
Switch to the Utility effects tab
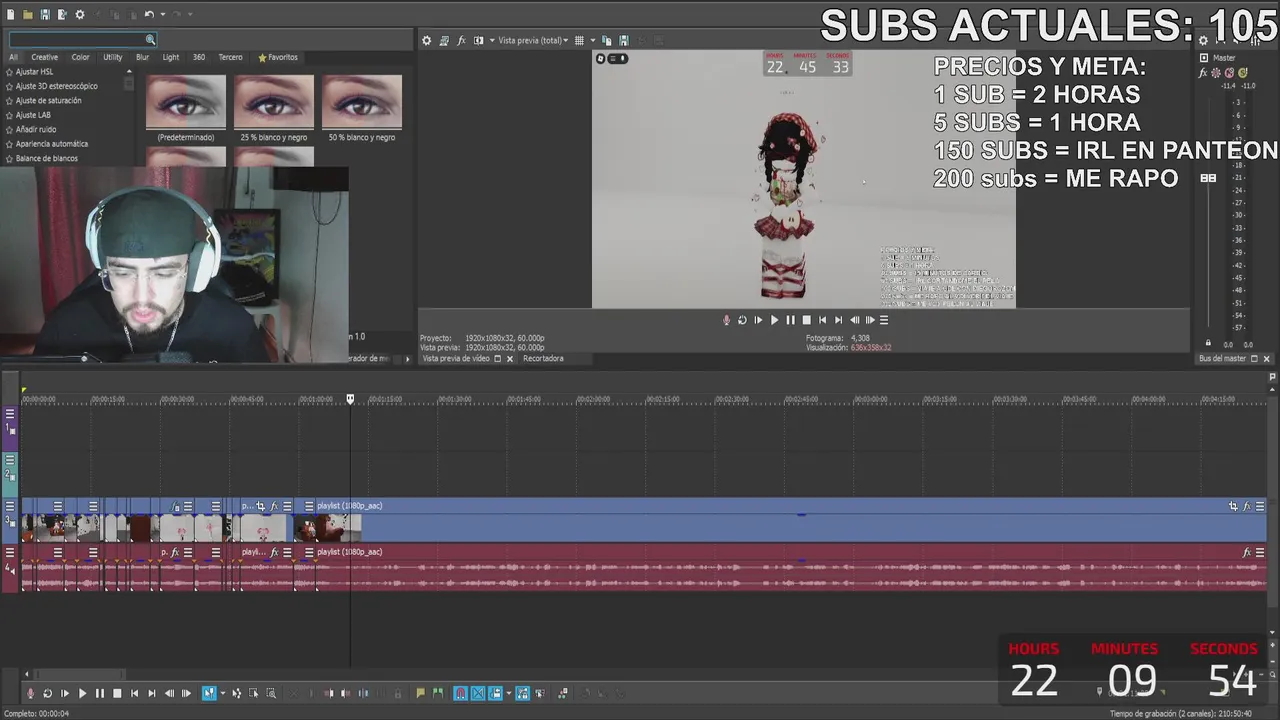pyautogui.click(x=113, y=57)
